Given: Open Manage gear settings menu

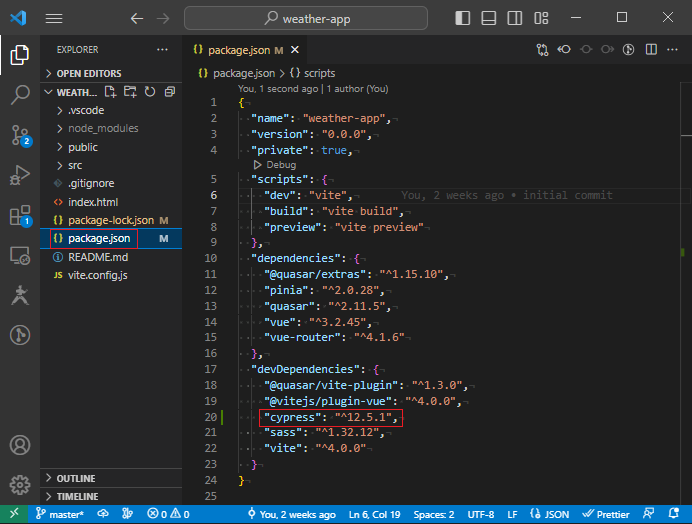Looking at the screenshot, I should point(20,485).
